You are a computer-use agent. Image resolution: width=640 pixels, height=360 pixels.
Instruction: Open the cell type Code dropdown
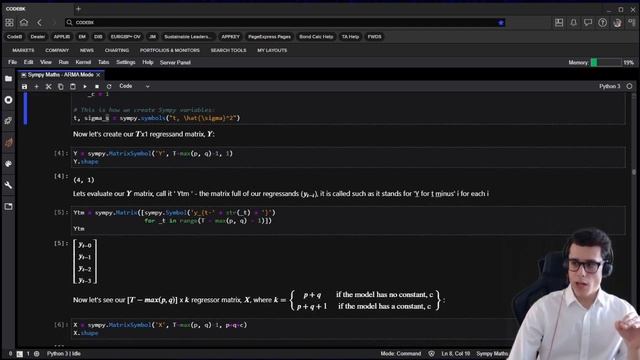pos(134,86)
